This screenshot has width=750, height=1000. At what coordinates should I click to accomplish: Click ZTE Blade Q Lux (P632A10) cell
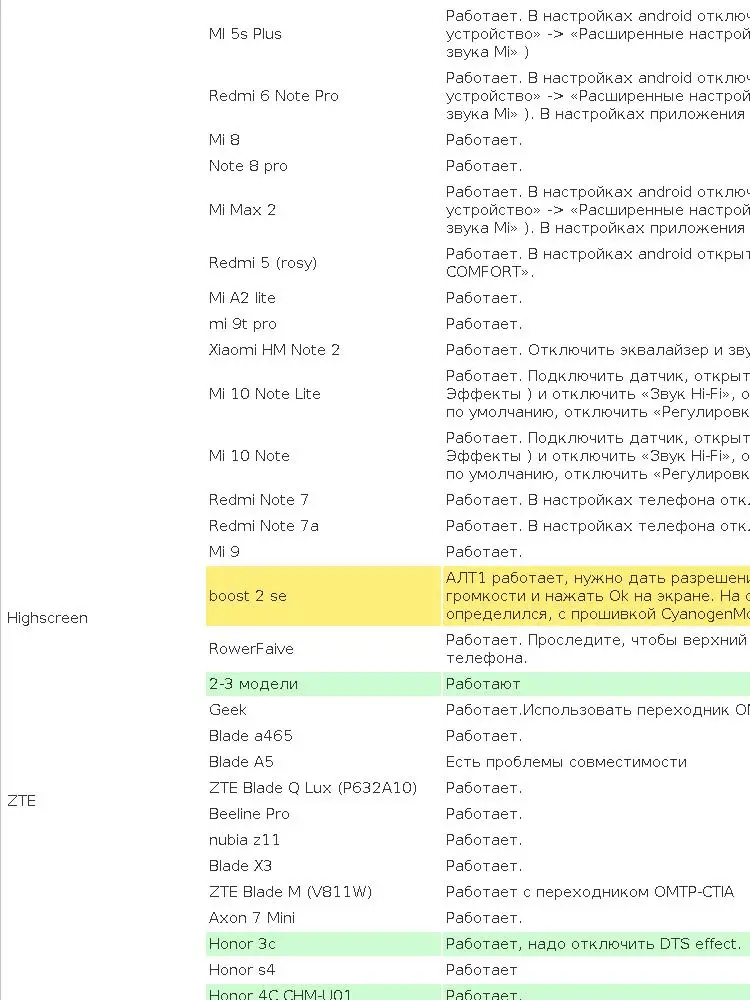[x=313, y=789]
